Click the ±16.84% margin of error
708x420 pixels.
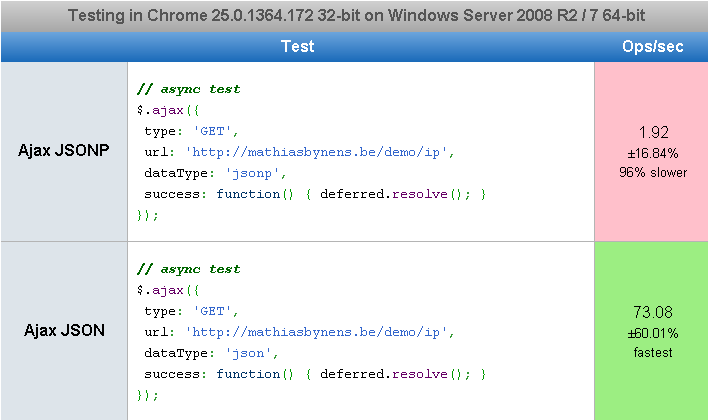tap(653, 153)
